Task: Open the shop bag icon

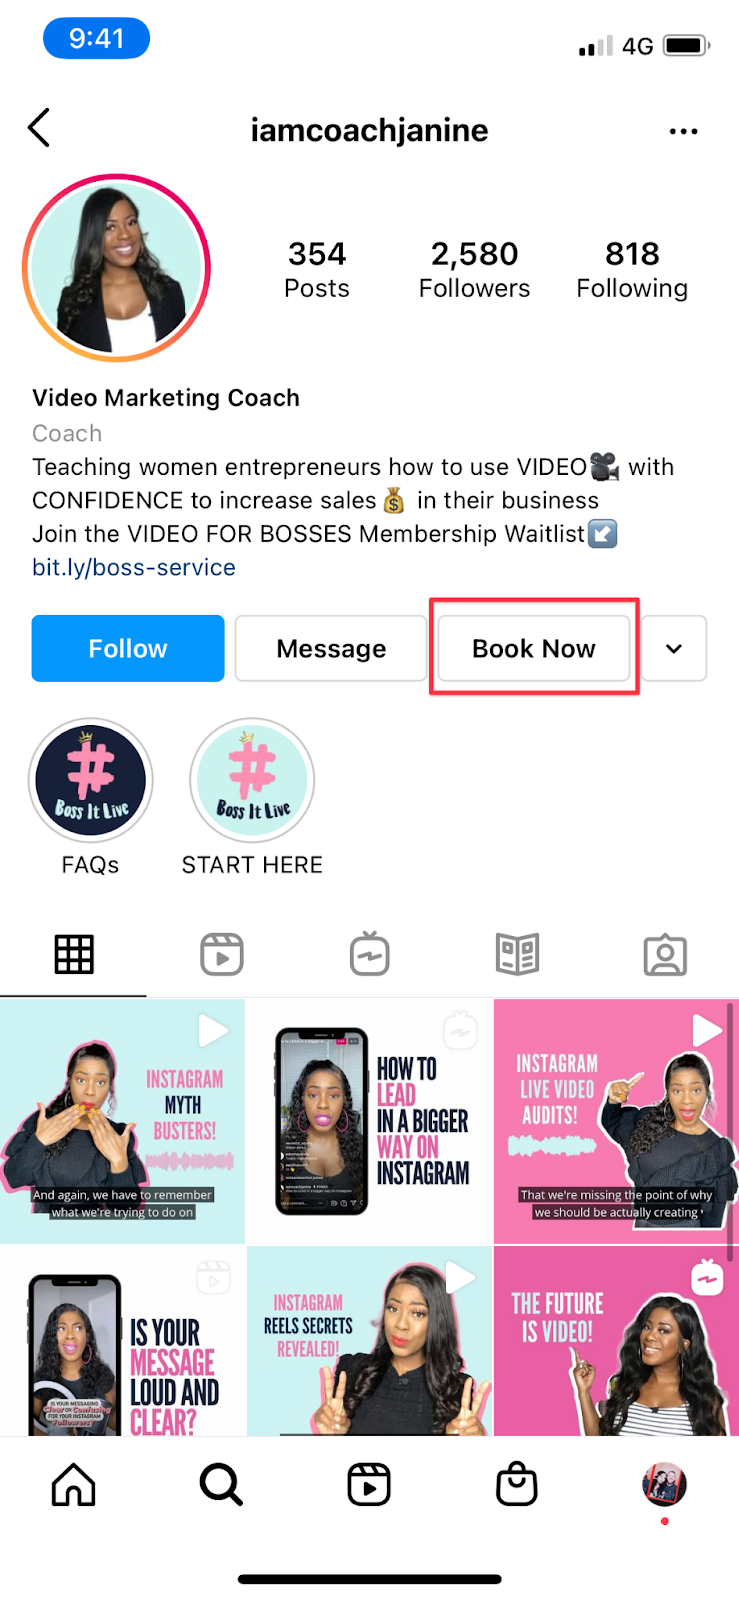Action: pos(517,1484)
